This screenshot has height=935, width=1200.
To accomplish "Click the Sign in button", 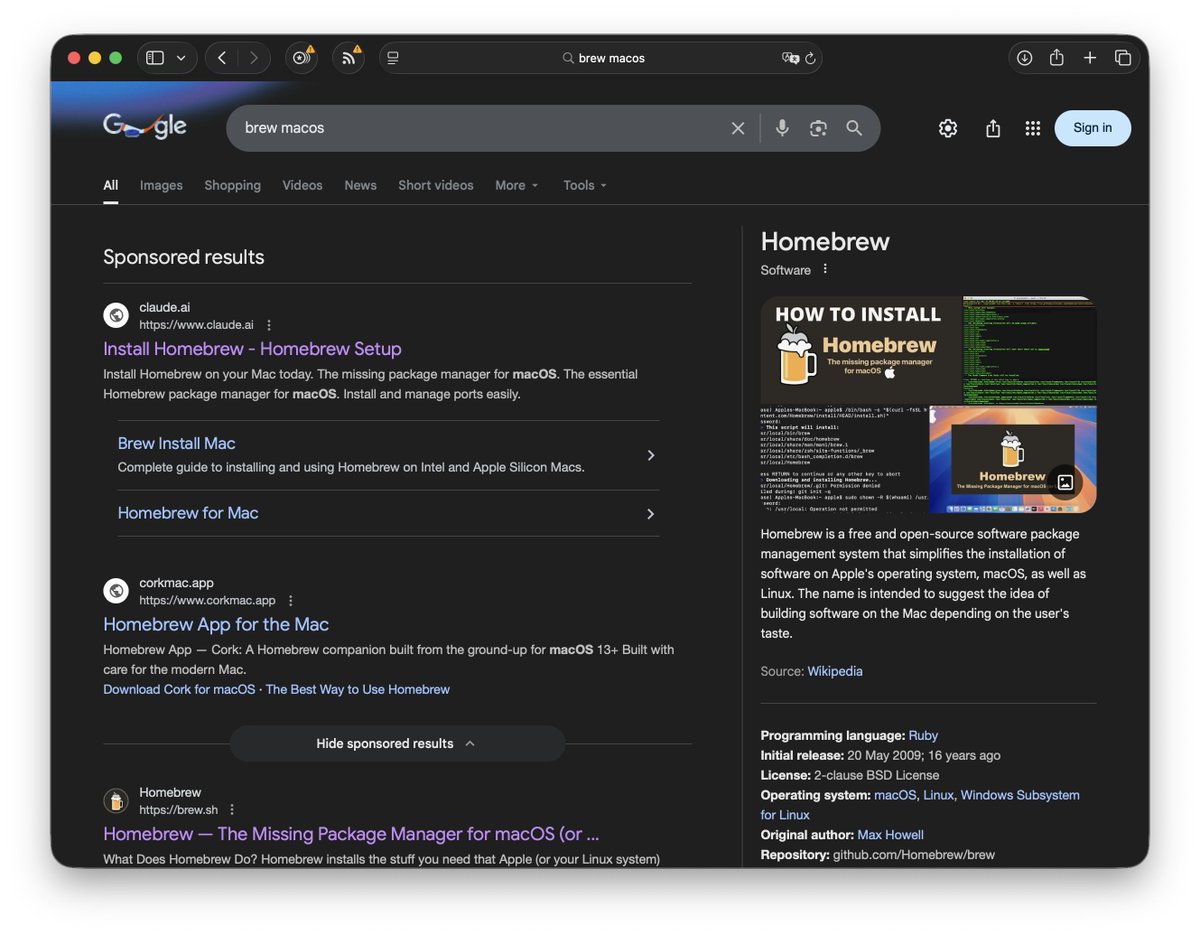I will tap(1093, 128).
